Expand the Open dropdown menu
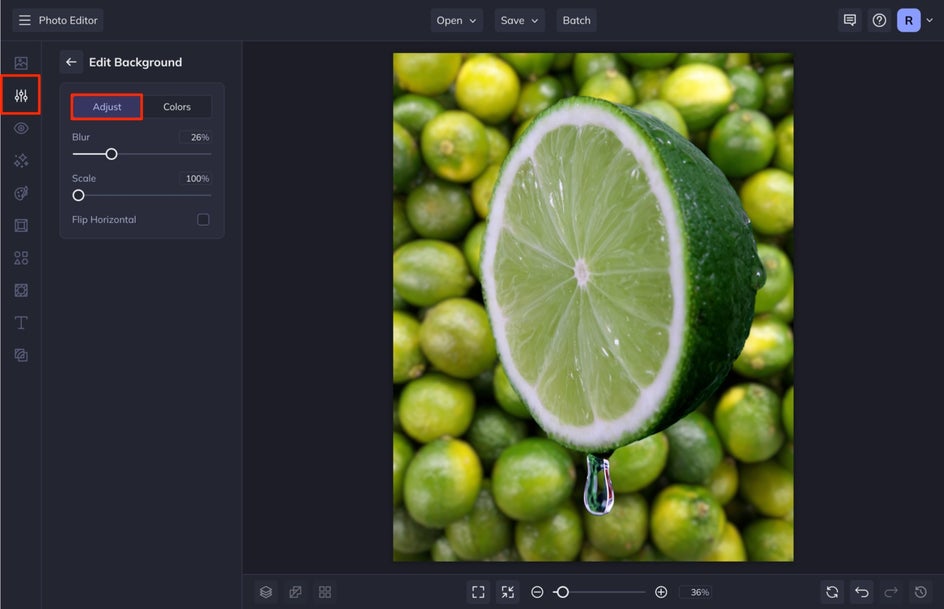 click(x=456, y=20)
